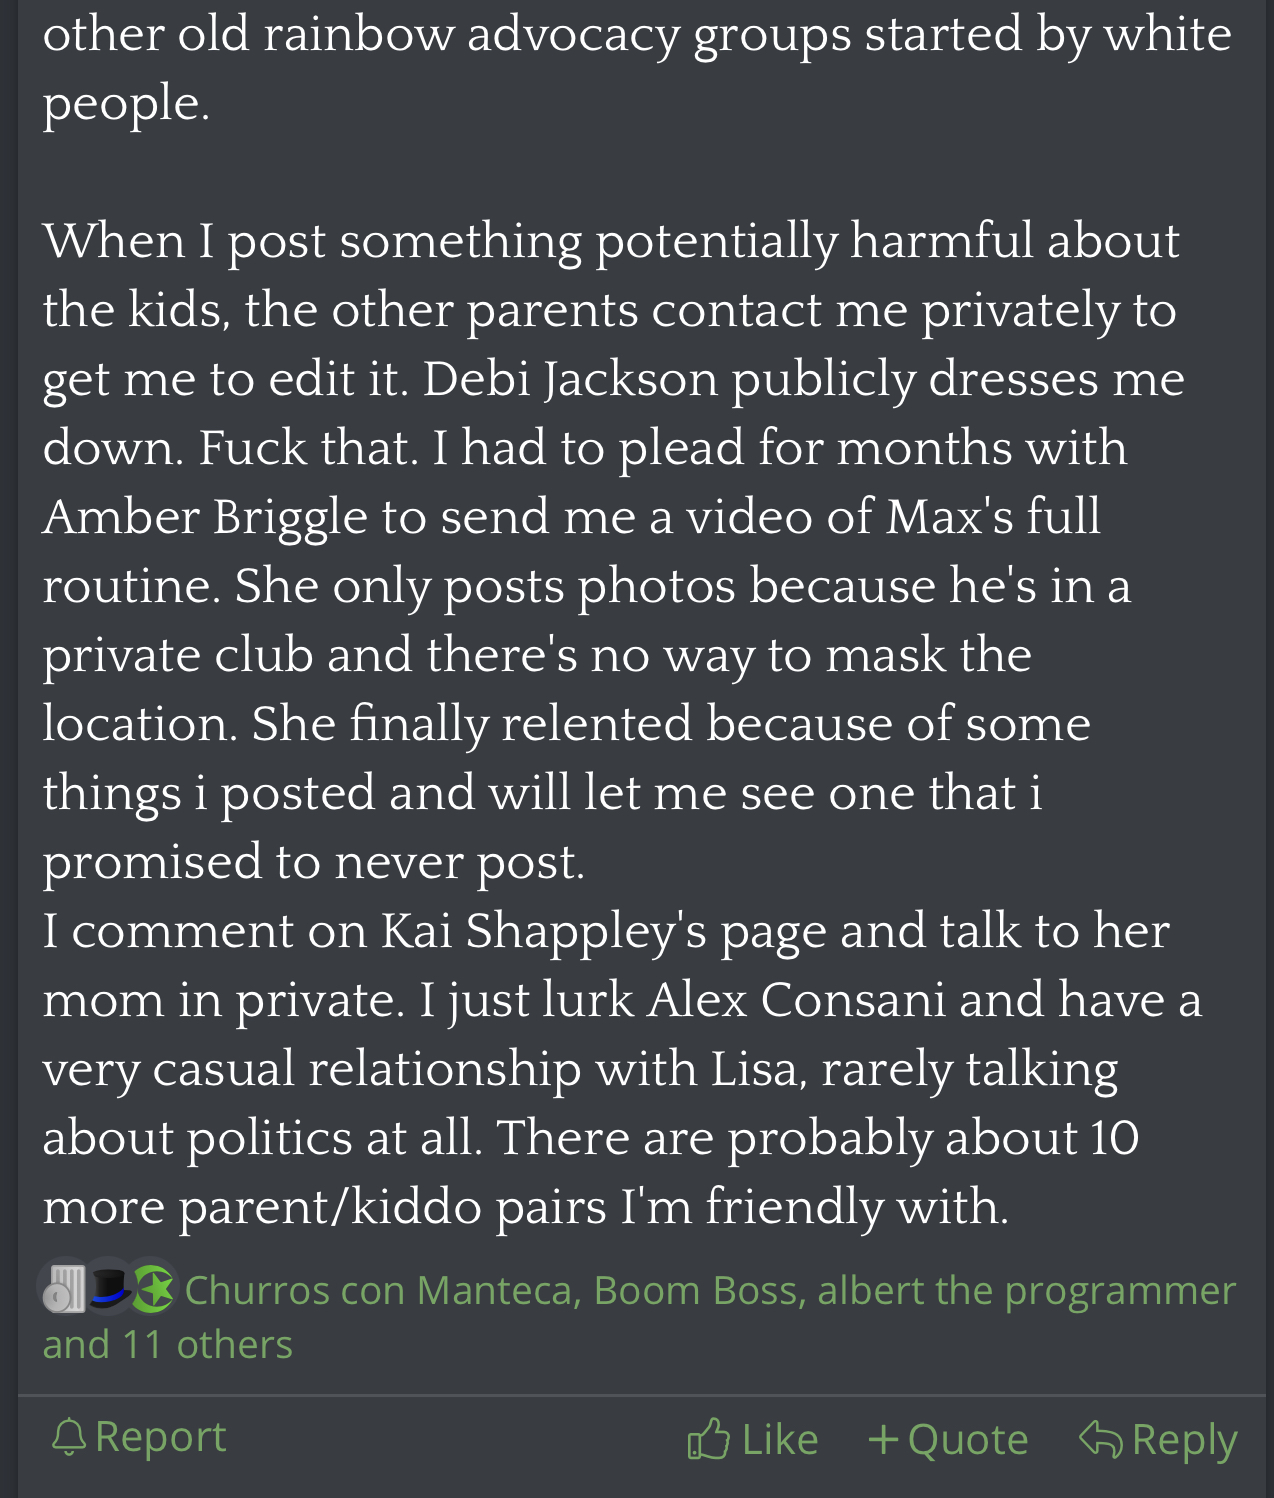Viewport: 1274px width, 1498px height.
Task: Click the bell icon next to Report
Action: pyautogui.click(x=68, y=1438)
